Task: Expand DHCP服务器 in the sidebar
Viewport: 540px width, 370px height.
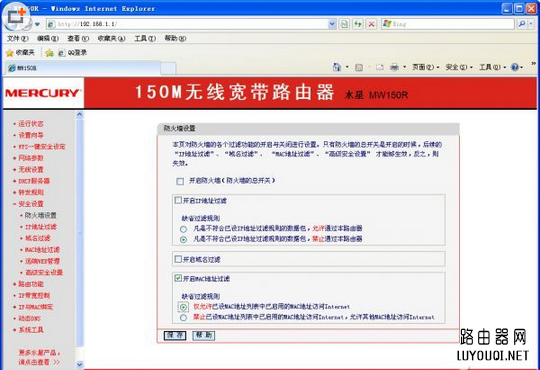Action: tap(34, 181)
